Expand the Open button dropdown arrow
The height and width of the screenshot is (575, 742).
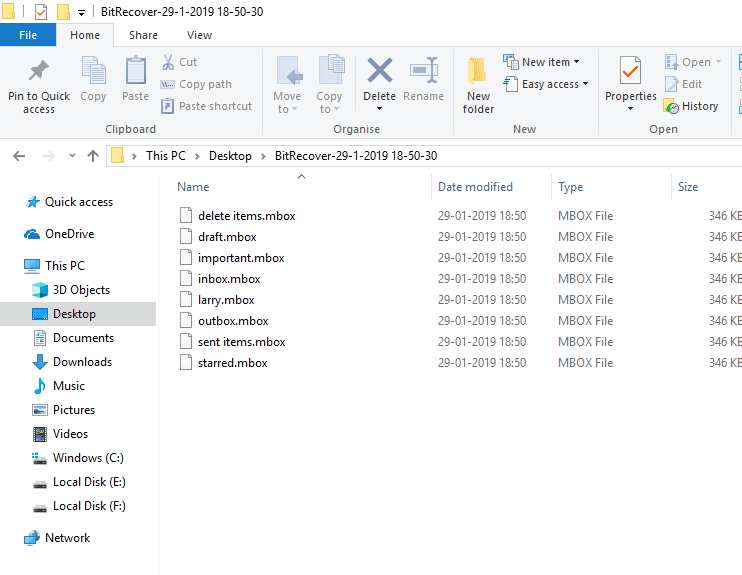pyautogui.click(x=718, y=62)
